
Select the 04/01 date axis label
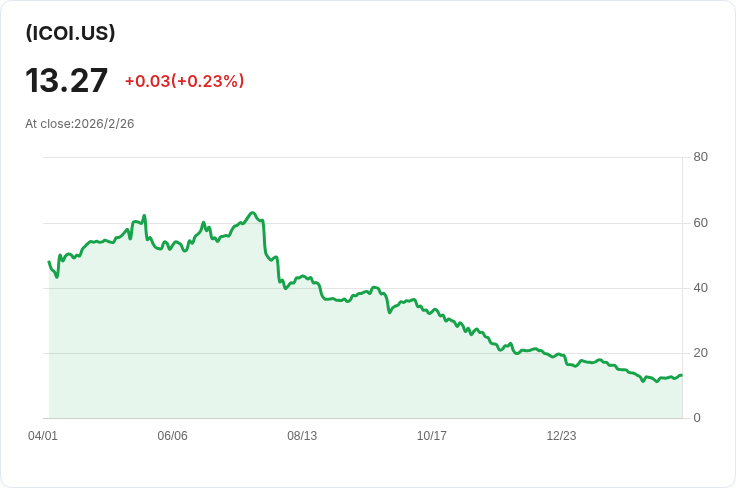43,436
